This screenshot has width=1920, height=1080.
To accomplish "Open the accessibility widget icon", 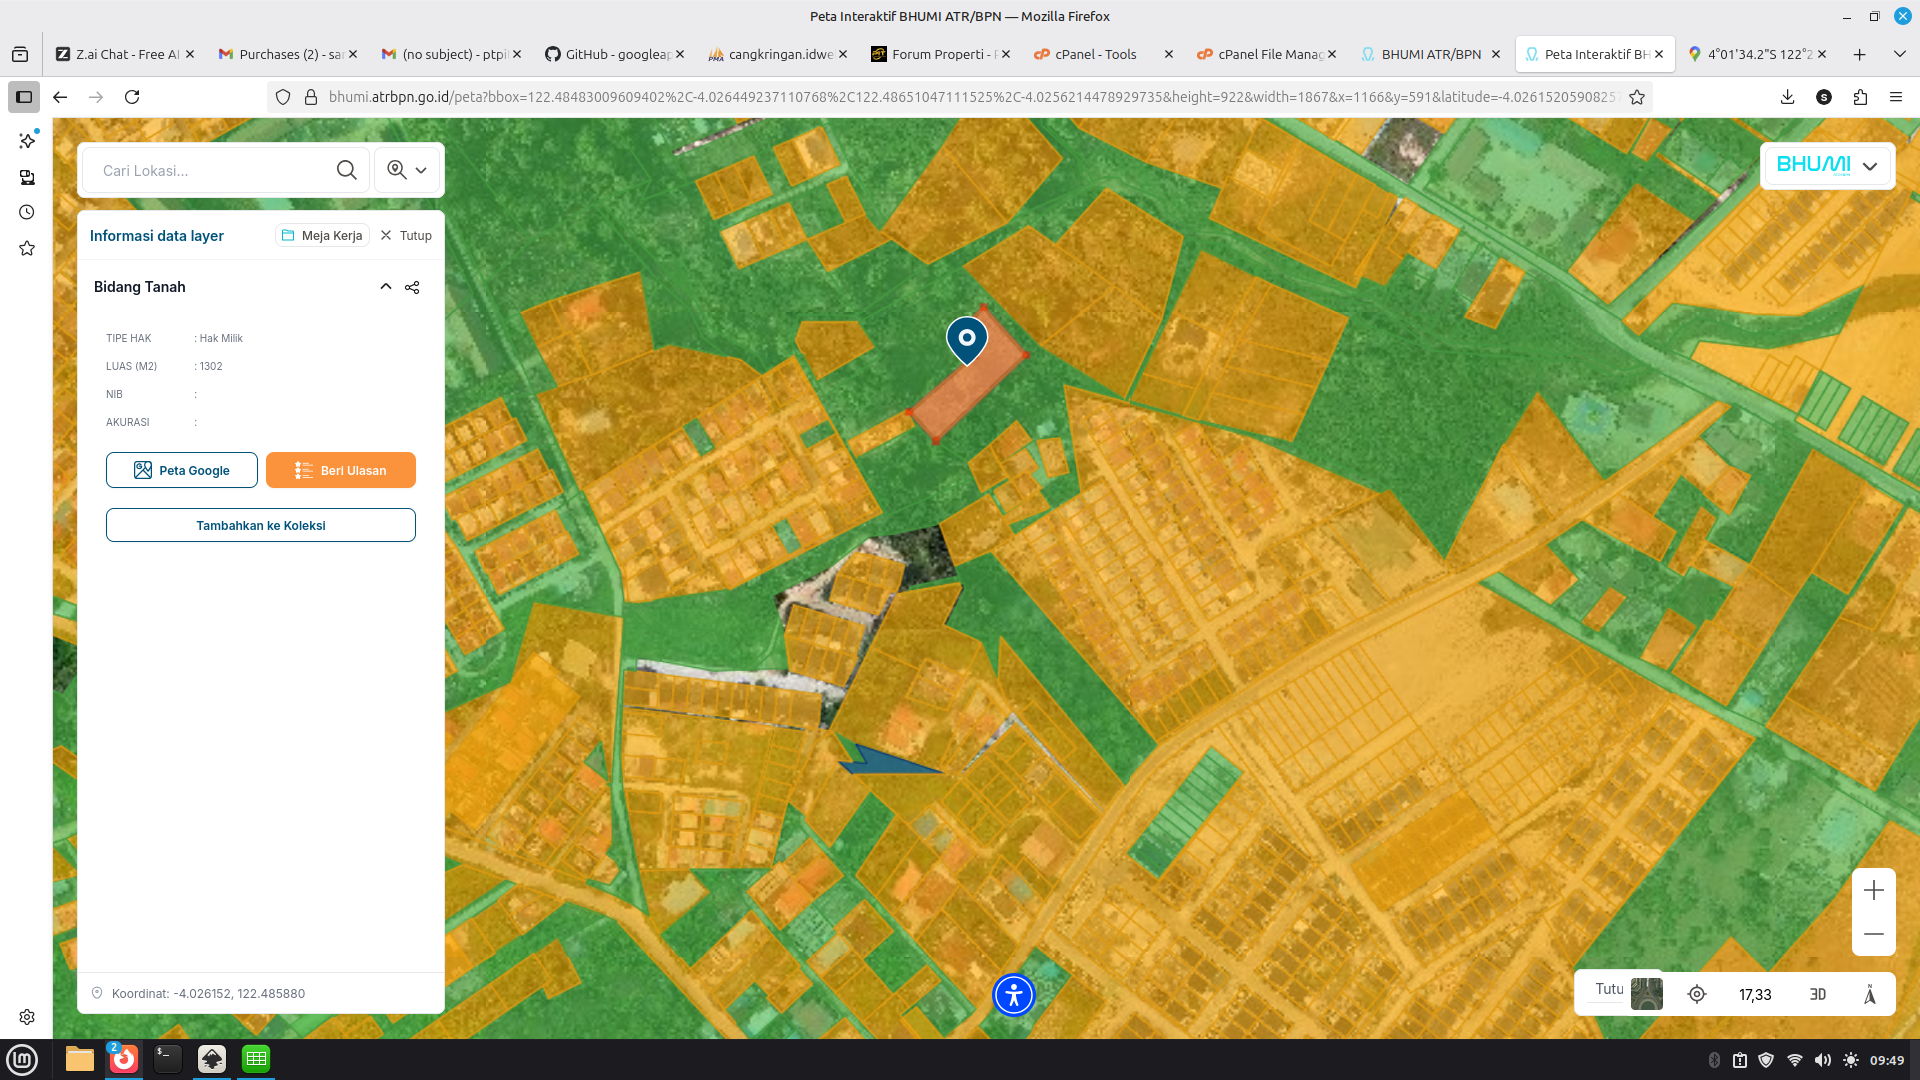I will pyautogui.click(x=1013, y=995).
